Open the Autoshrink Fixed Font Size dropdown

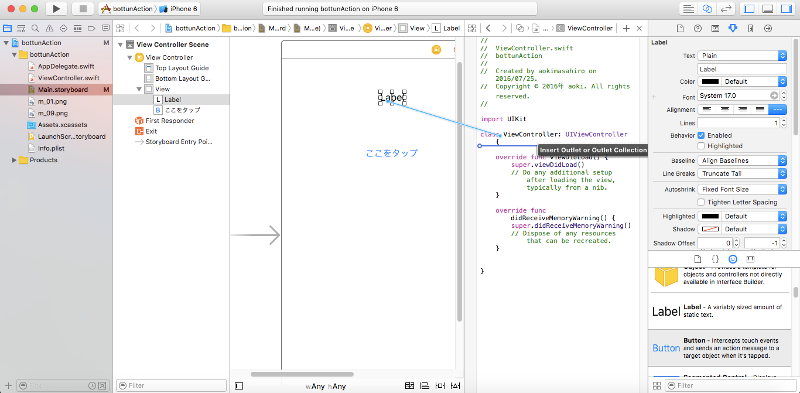tap(742, 189)
